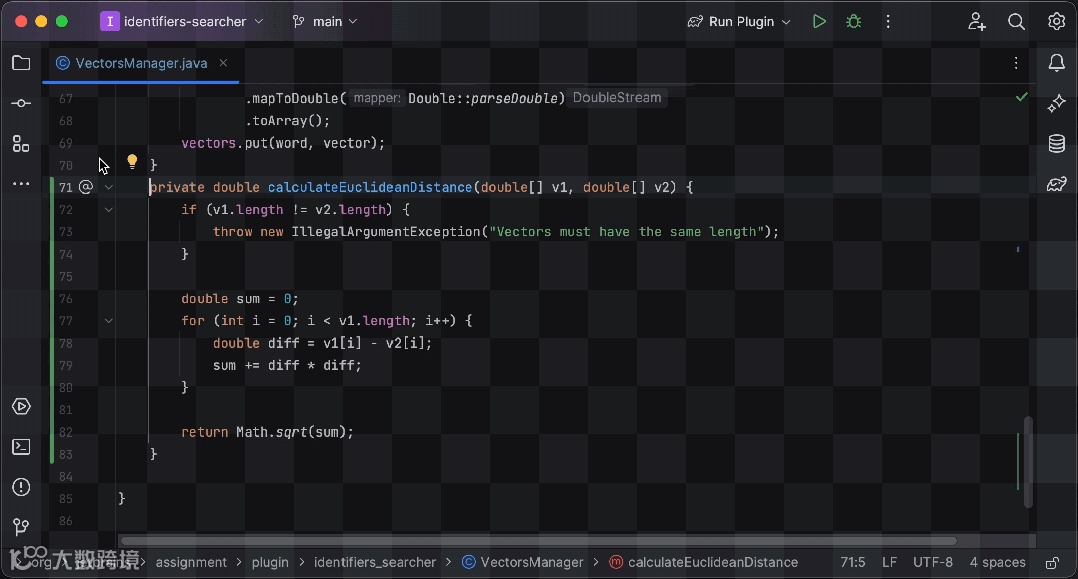Click Math.sqrt(sum) return statement
The image size is (1078, 579).
[x=267, y=433]
